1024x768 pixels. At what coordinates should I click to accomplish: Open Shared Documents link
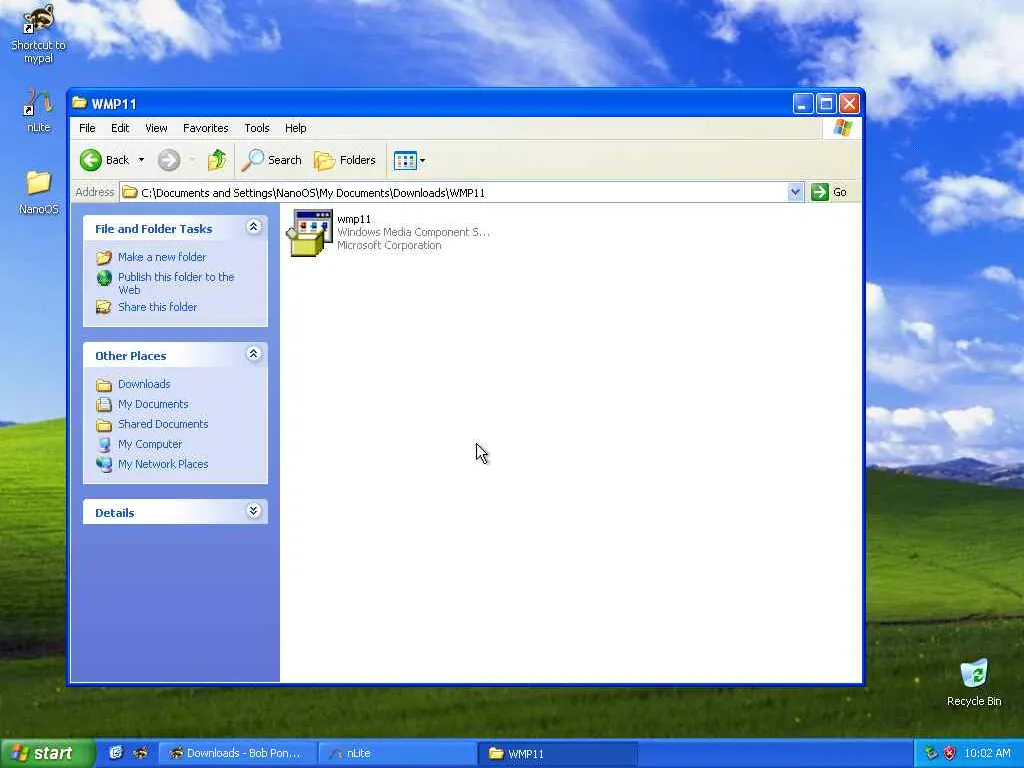pyautogui.click(x=163, y=424)
